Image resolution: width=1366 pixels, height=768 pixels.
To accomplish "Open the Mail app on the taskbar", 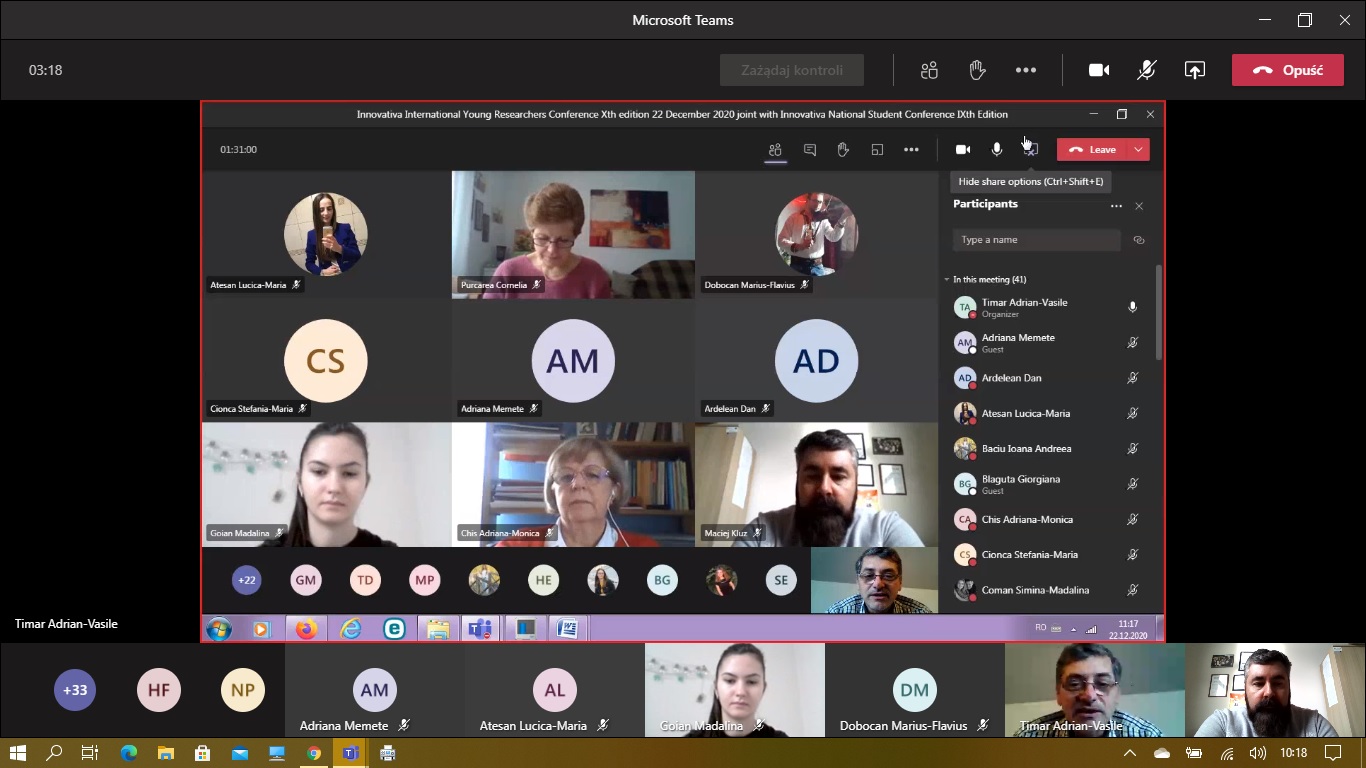I will click(x=240, y=753).
